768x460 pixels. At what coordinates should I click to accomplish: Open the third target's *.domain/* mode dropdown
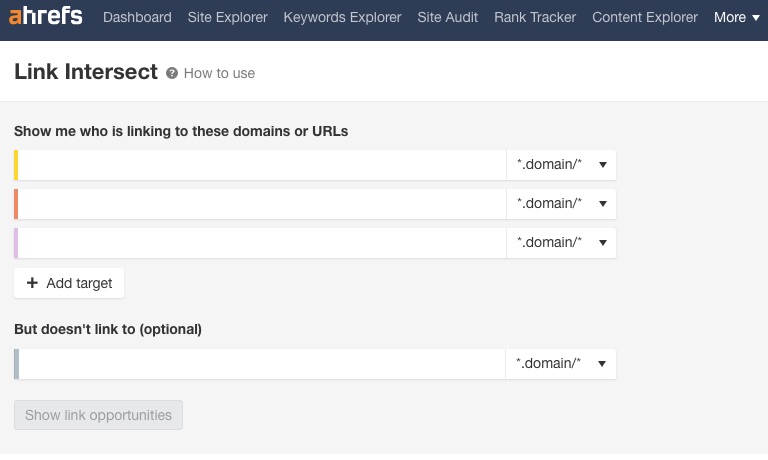561,243
